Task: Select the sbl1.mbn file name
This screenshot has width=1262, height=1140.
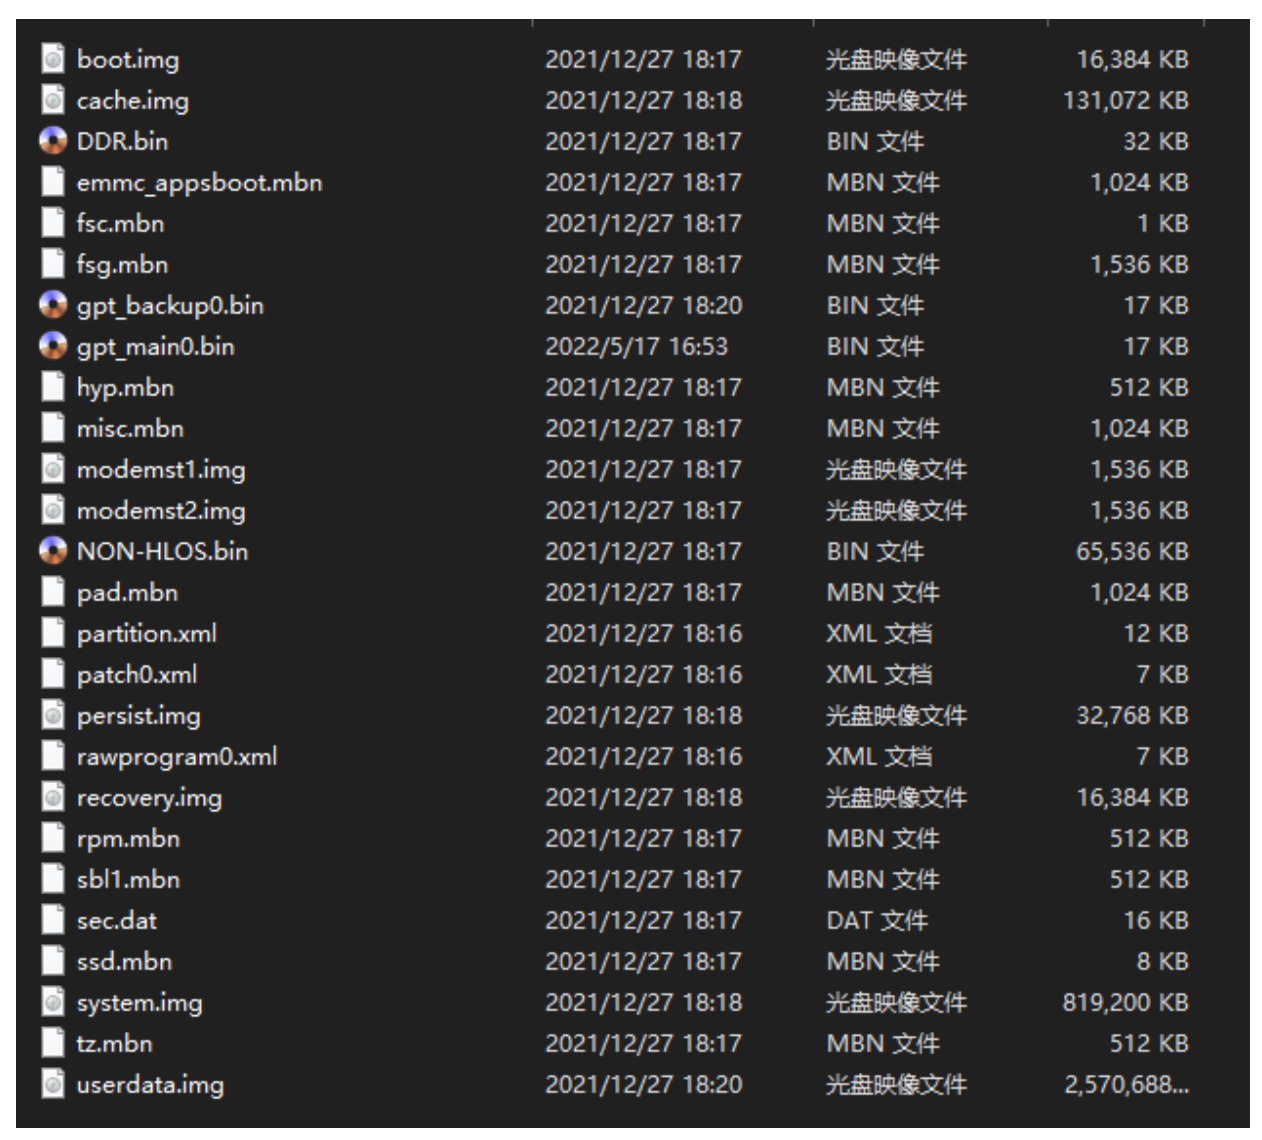Action: point(128,879)
